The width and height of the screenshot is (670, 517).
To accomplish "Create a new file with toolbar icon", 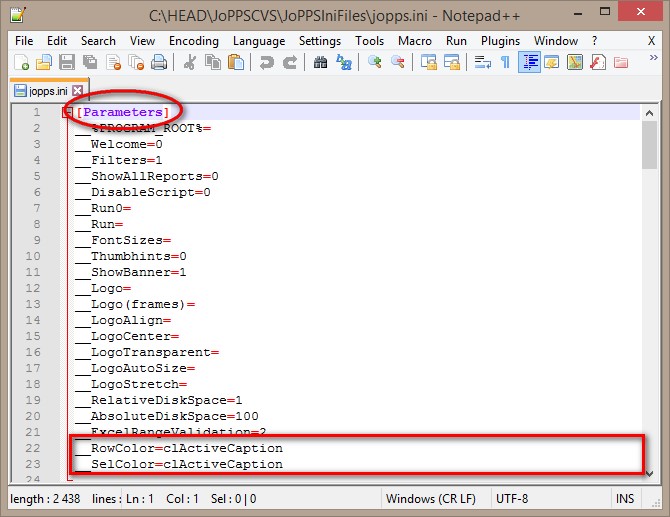I will (21, 62).
